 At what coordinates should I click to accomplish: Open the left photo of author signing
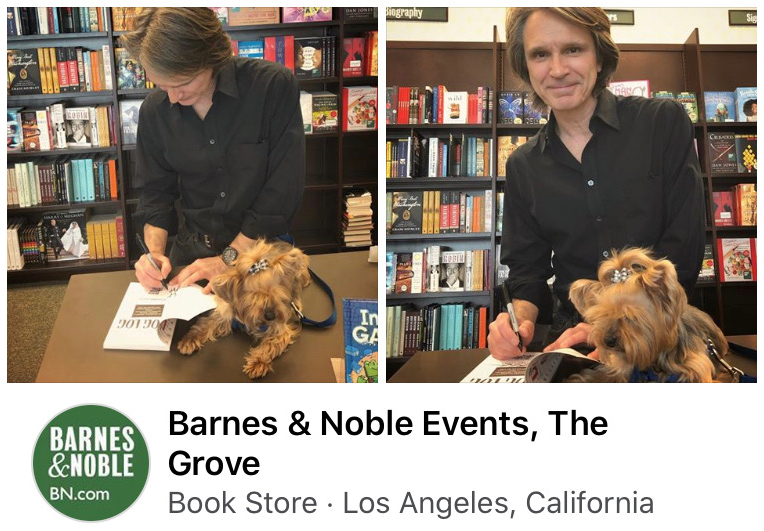(x=192, y=195)
